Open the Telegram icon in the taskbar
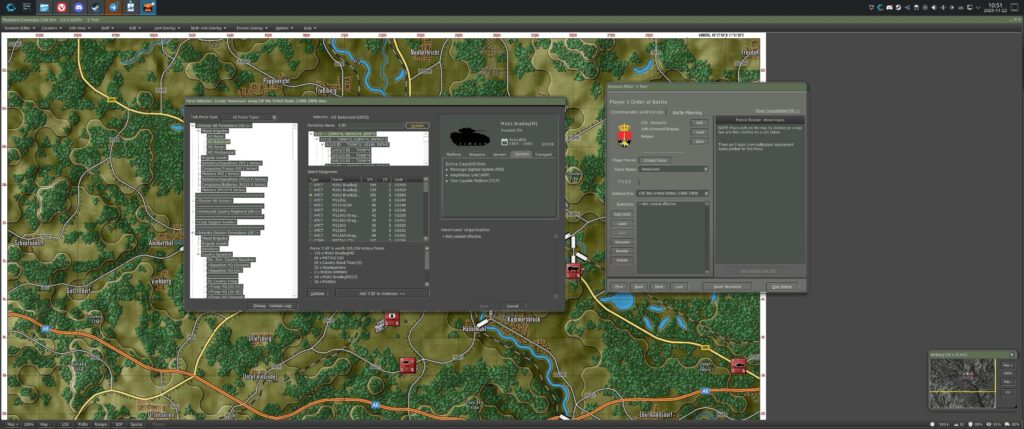The width and height of the screenshot is (1024, 429). coord(112,7)
